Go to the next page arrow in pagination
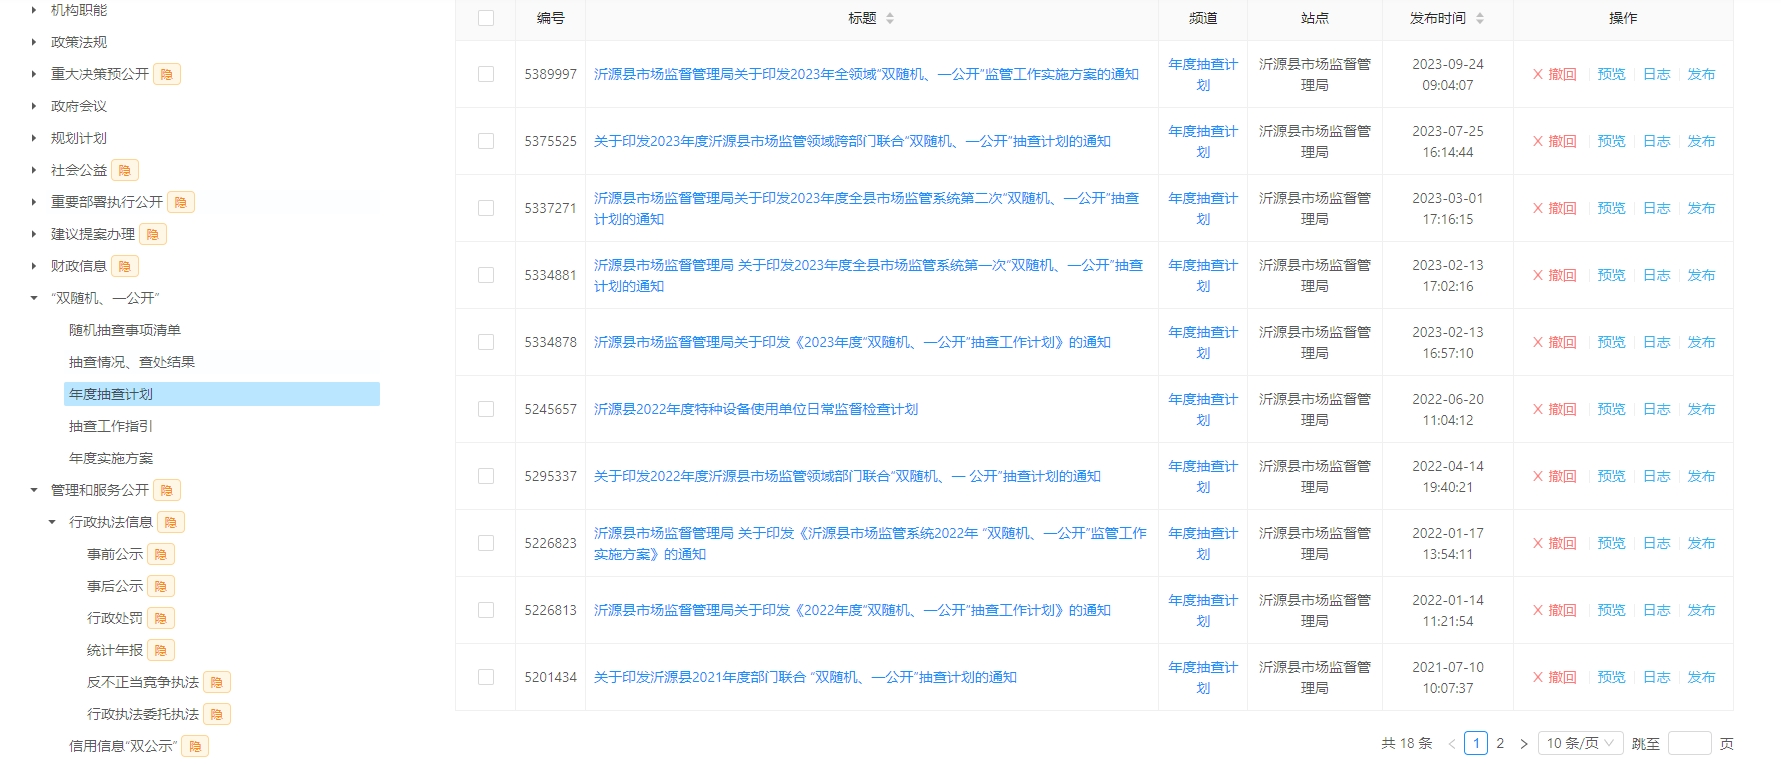Screen dimensions: 1781x764 tap(1523, 744)
